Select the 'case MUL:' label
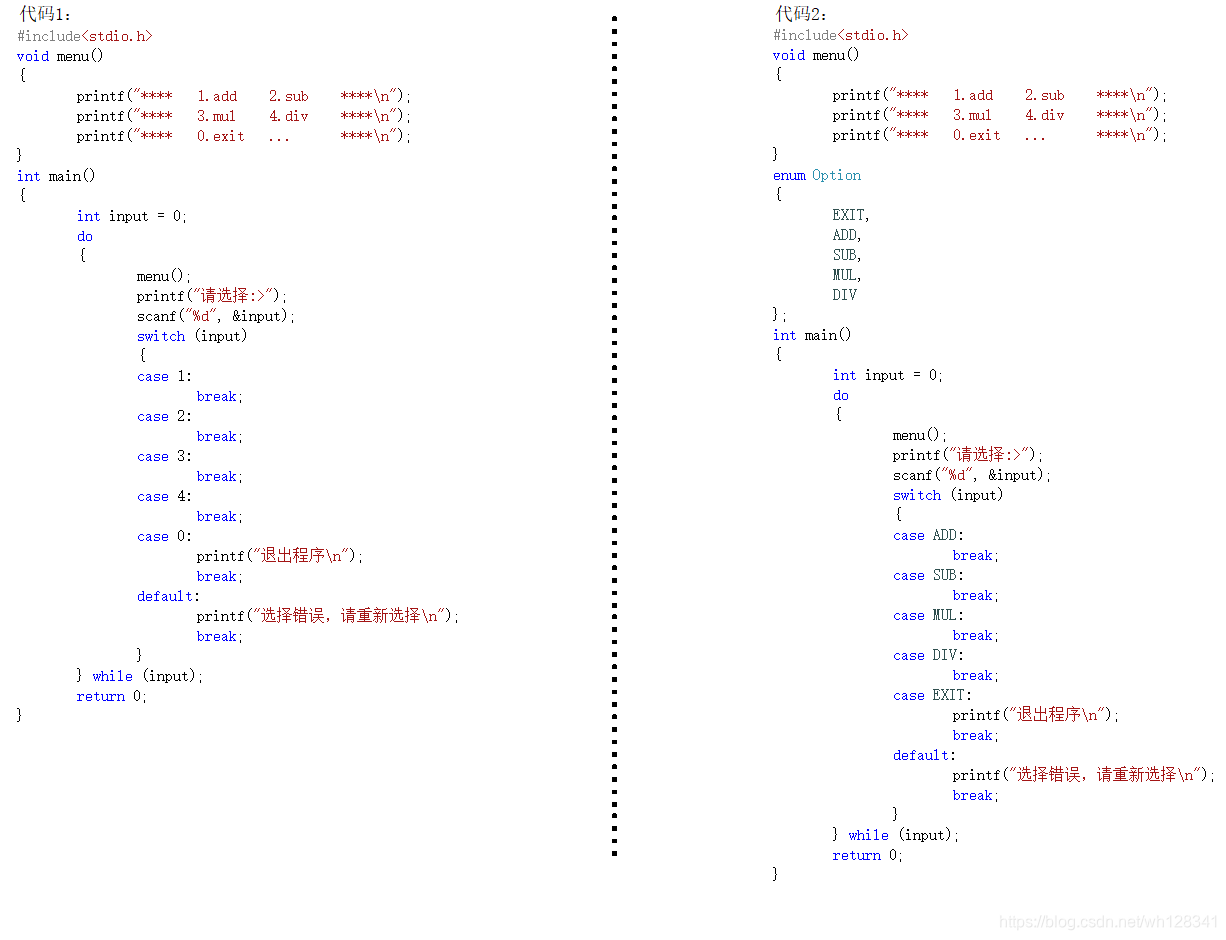 (x=929, y=615)
